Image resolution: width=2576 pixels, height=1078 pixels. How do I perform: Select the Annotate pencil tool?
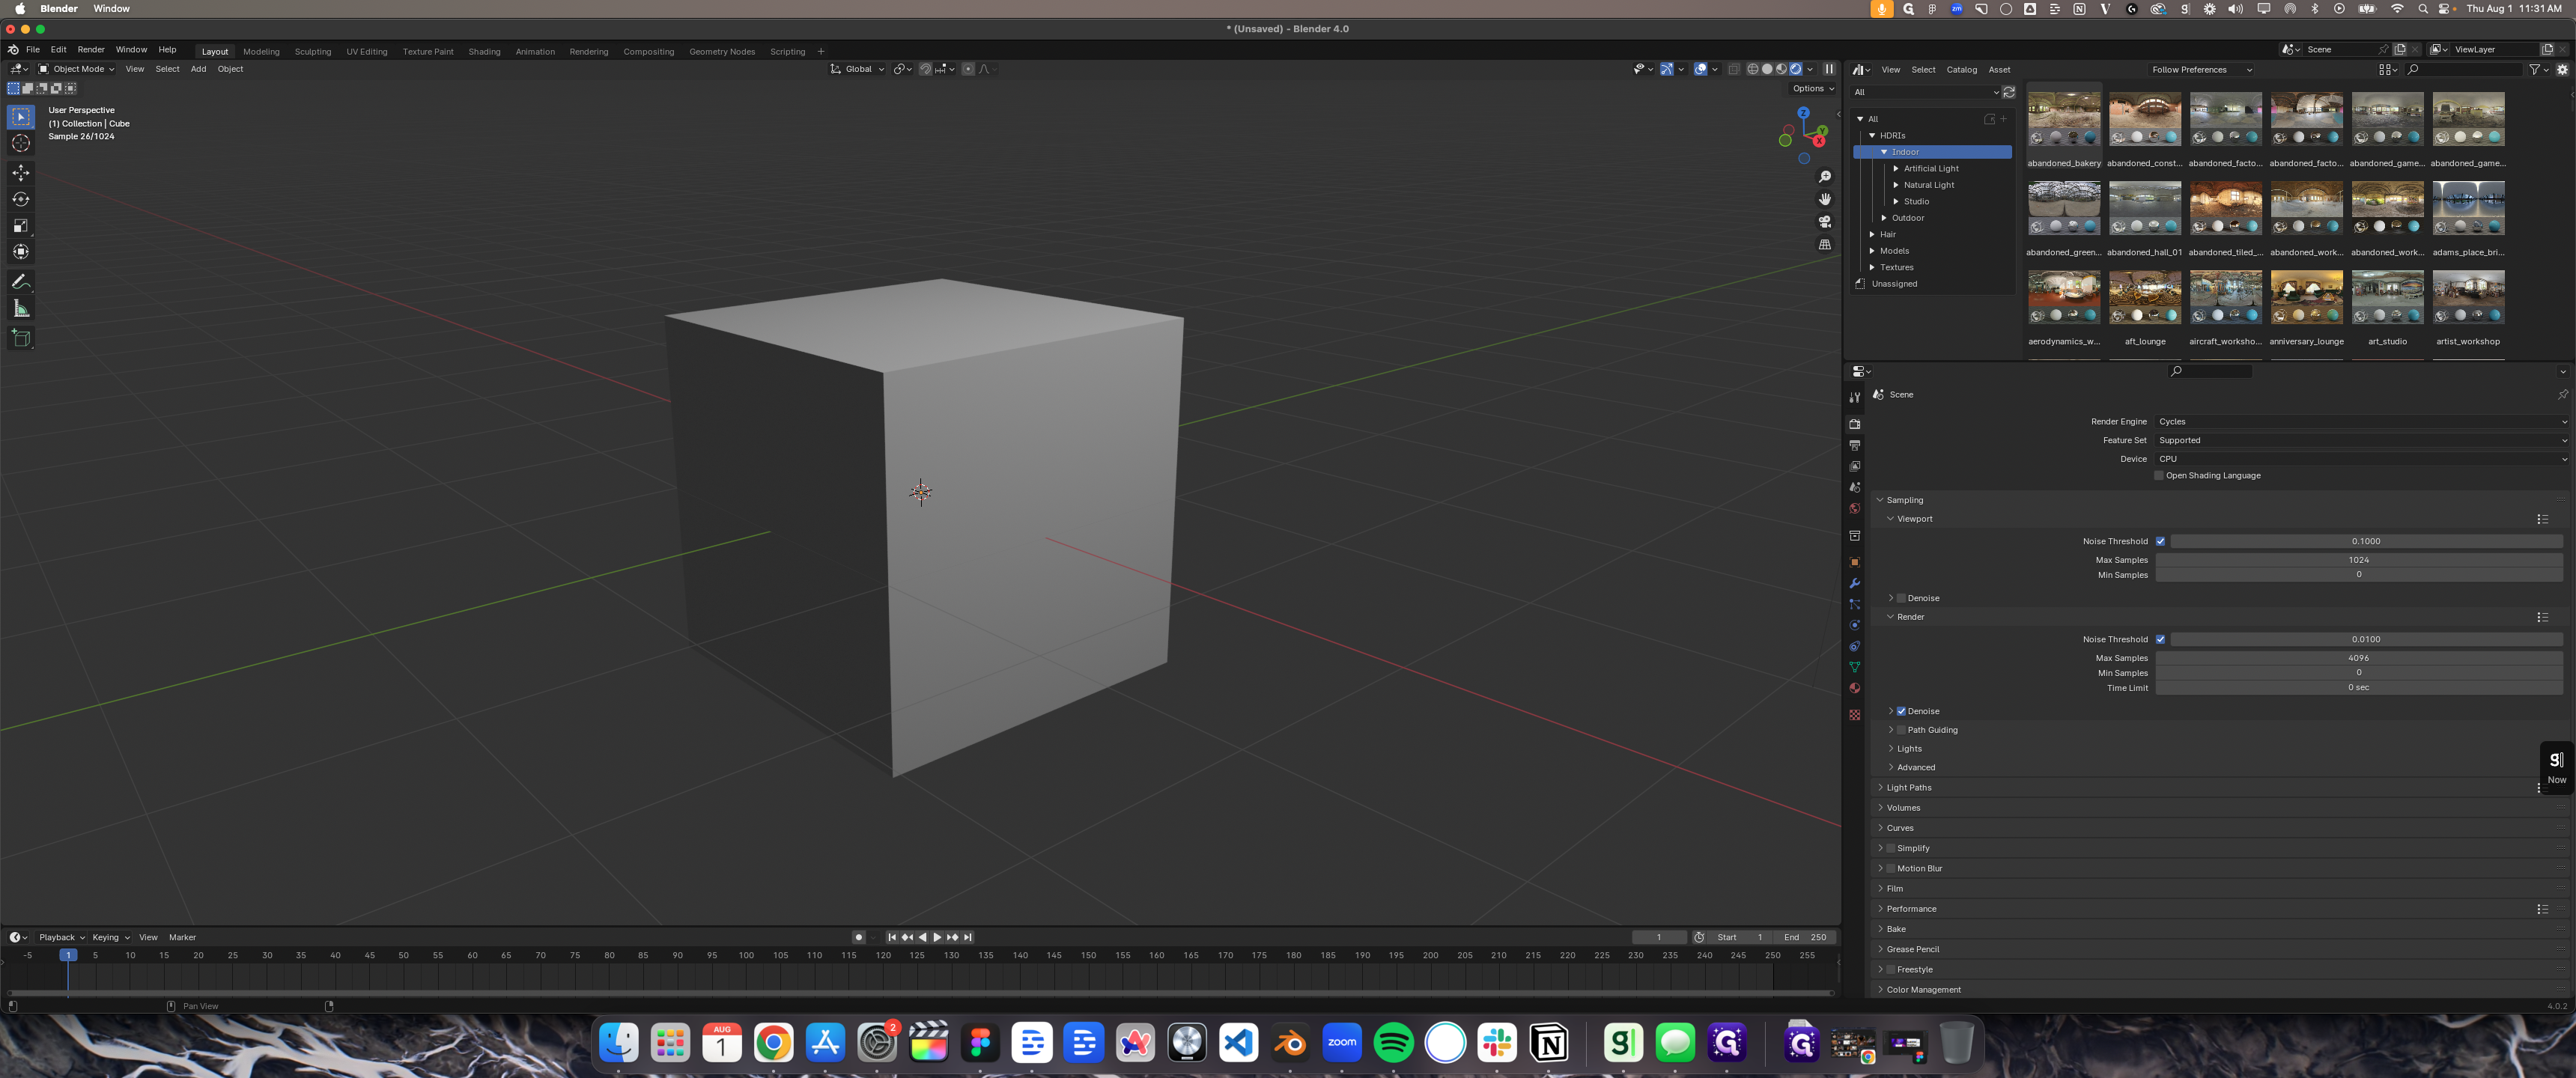pyautogui.click(x=20, y=282)
